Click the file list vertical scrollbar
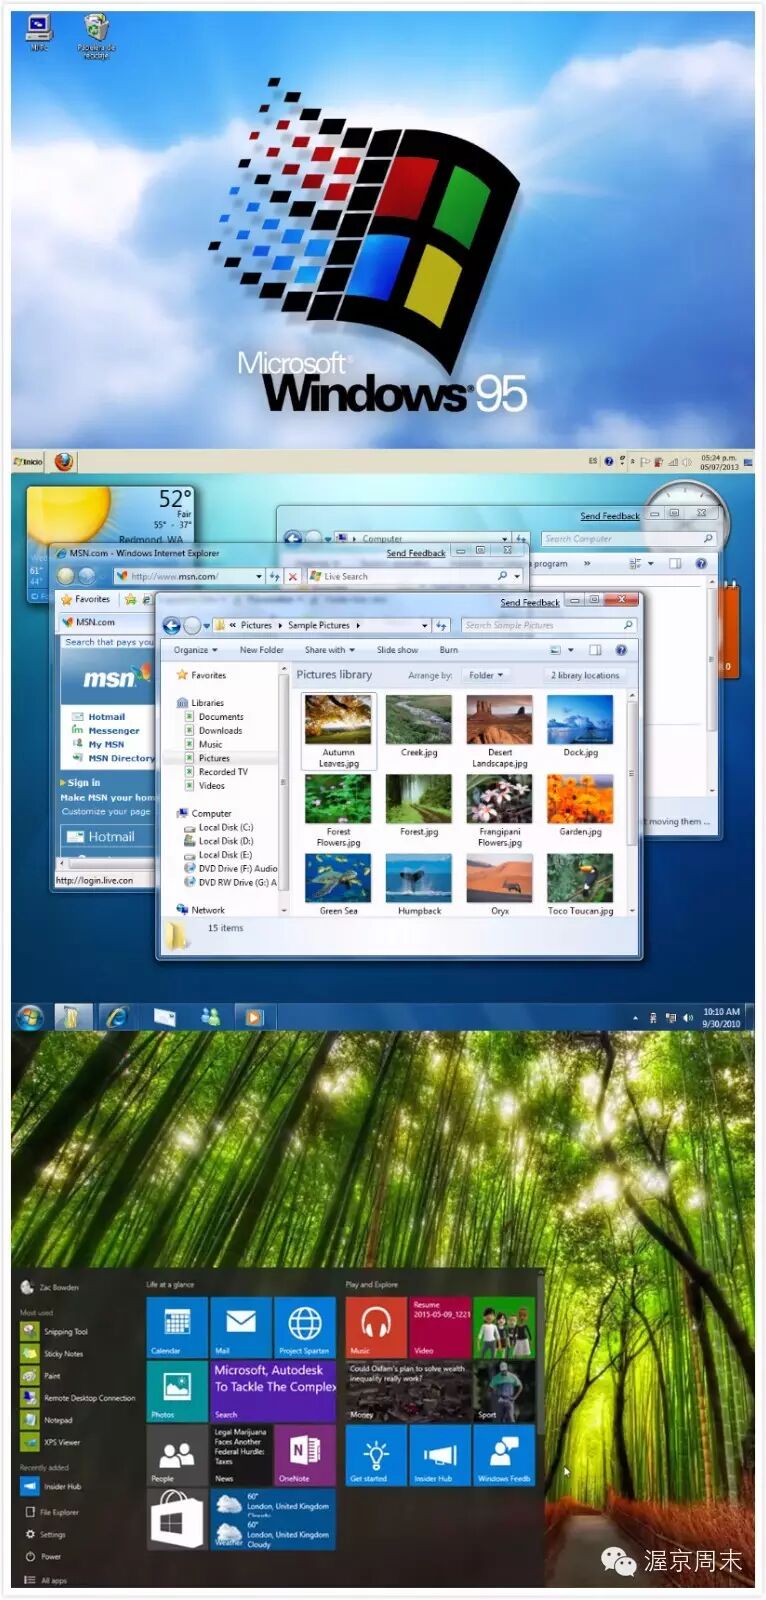The width and height of the screenshot is (766, 1600). (632, 803)
